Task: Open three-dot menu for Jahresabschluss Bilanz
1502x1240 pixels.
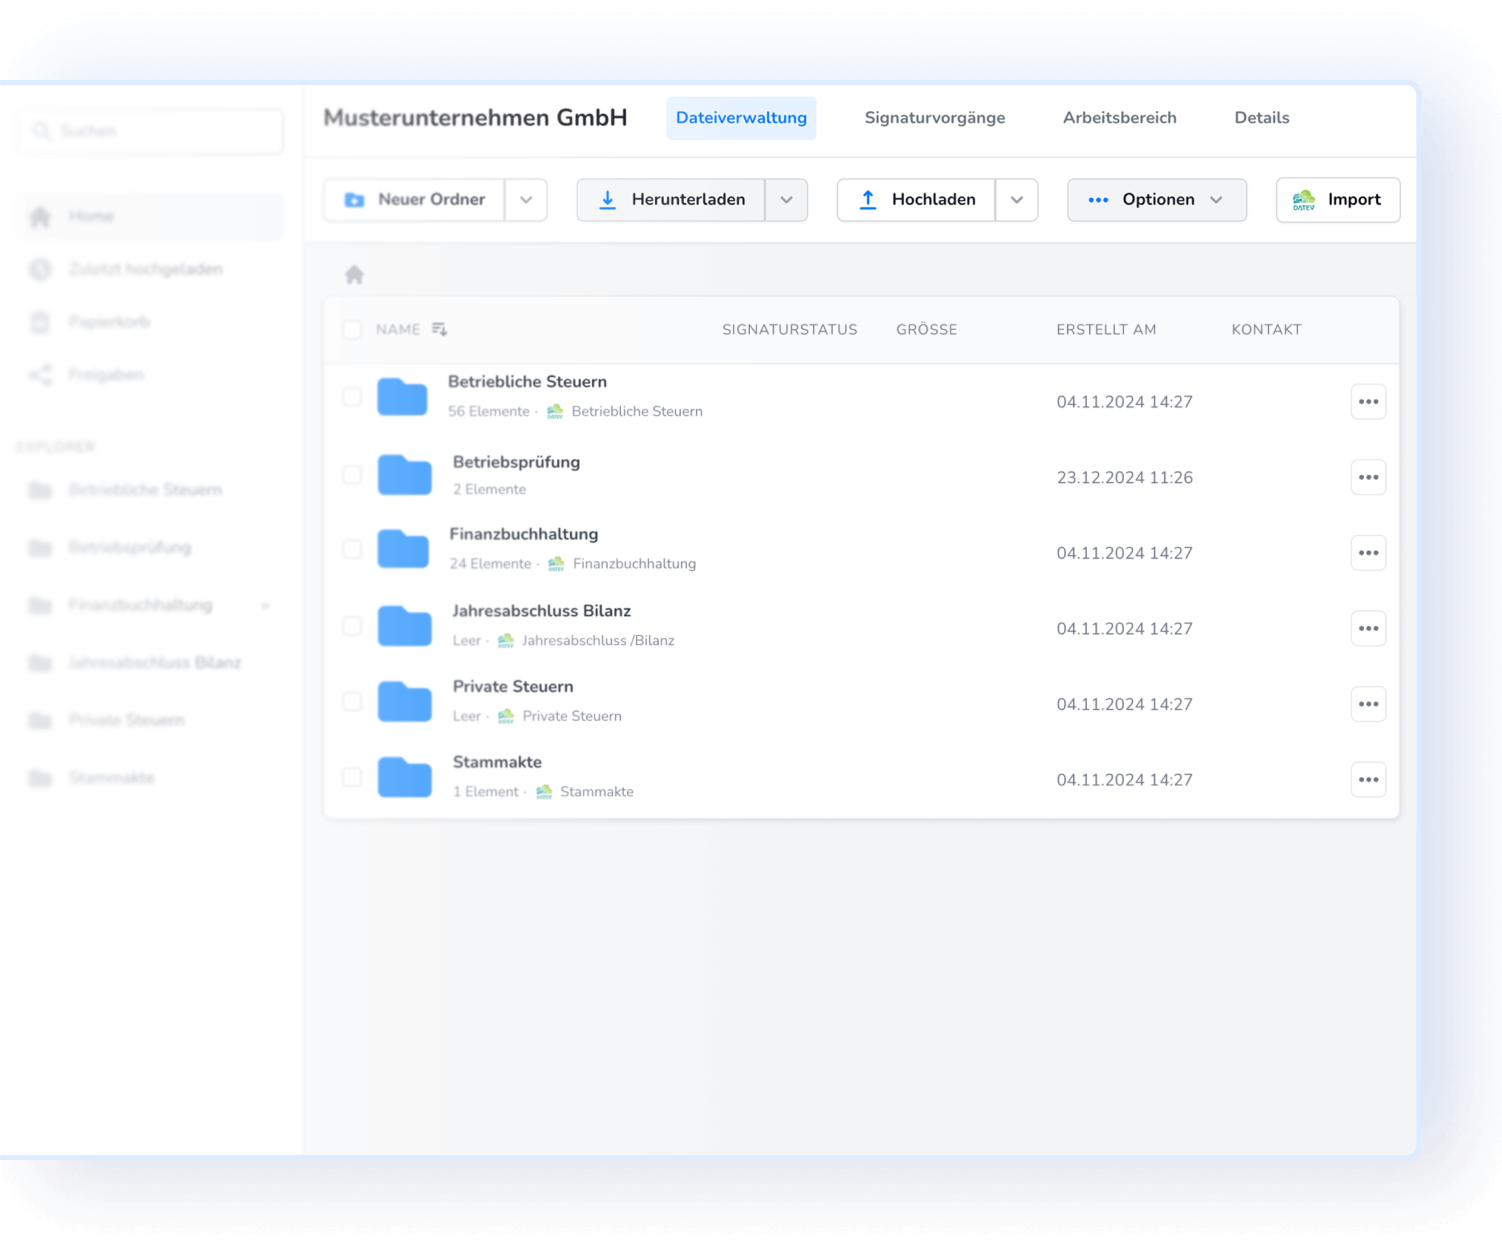Action: (1368, 629)
